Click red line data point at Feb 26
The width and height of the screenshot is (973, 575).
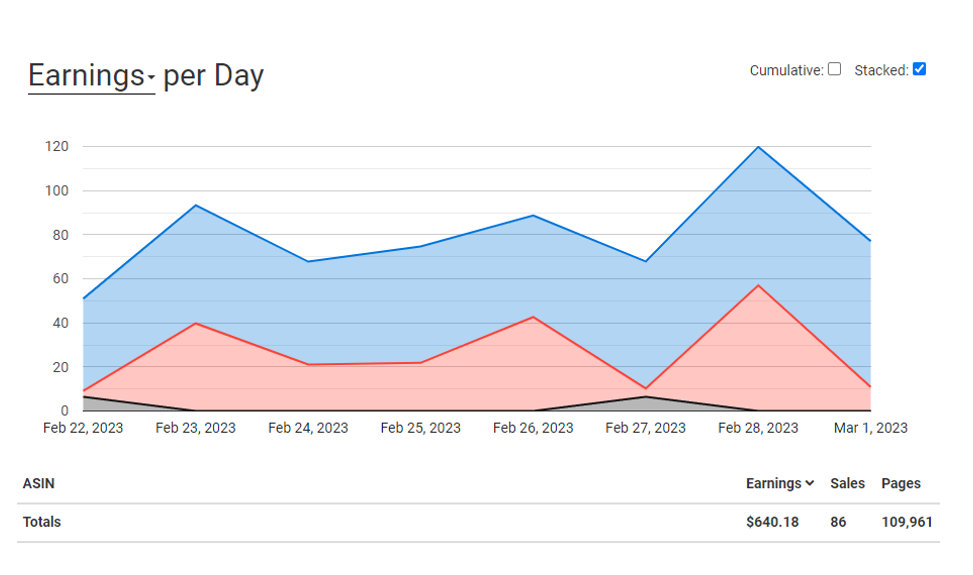[x=533, y=317]
